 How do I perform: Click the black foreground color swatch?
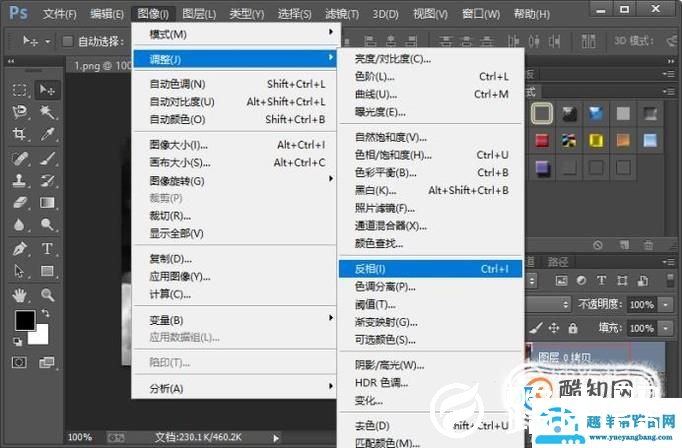click(25, 321)
